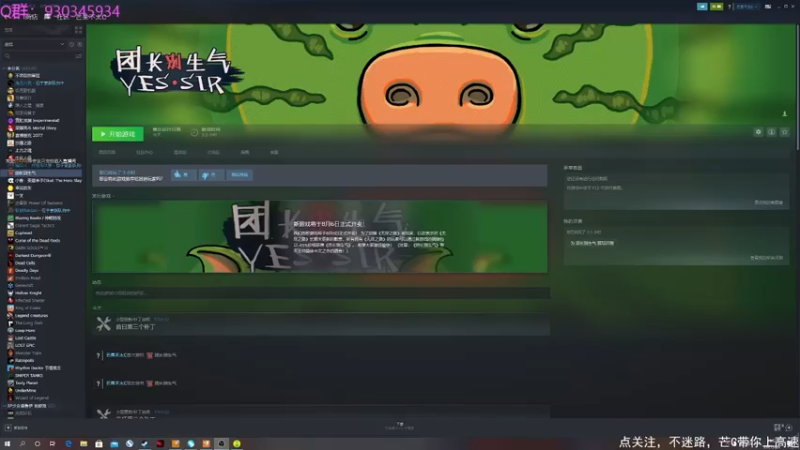Select UnderMine in the game list
Image resolution: width=800 pixels, height=450 pixels.
click(x=26, y=390)
